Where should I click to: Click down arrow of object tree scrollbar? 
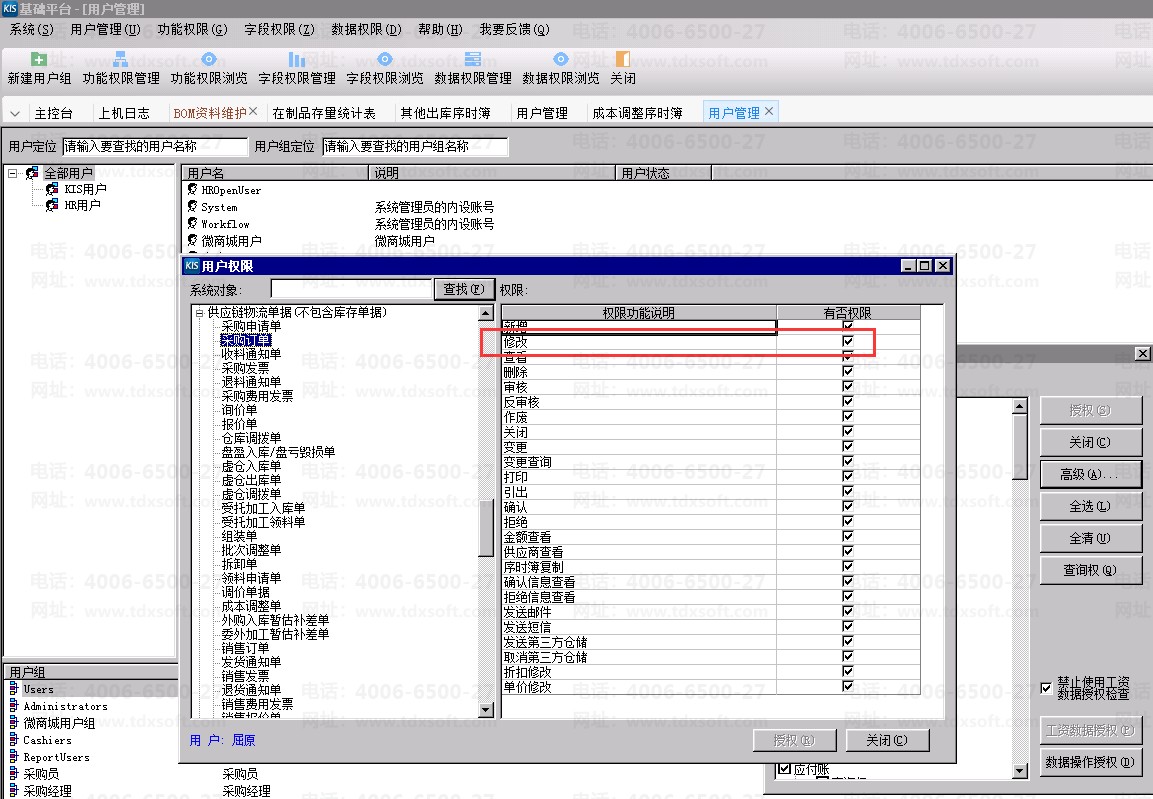(485, 710)
